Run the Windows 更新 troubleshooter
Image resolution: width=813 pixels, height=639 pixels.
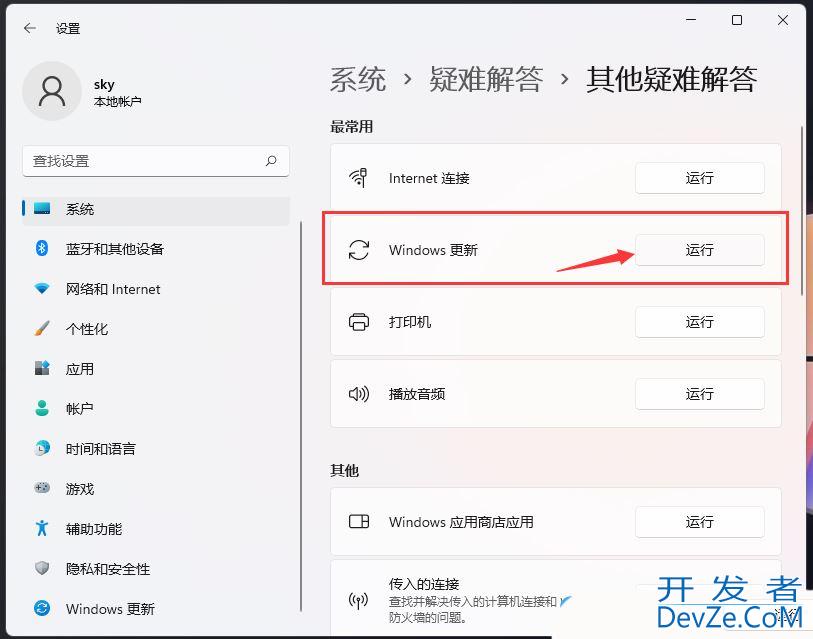point(699,250)
